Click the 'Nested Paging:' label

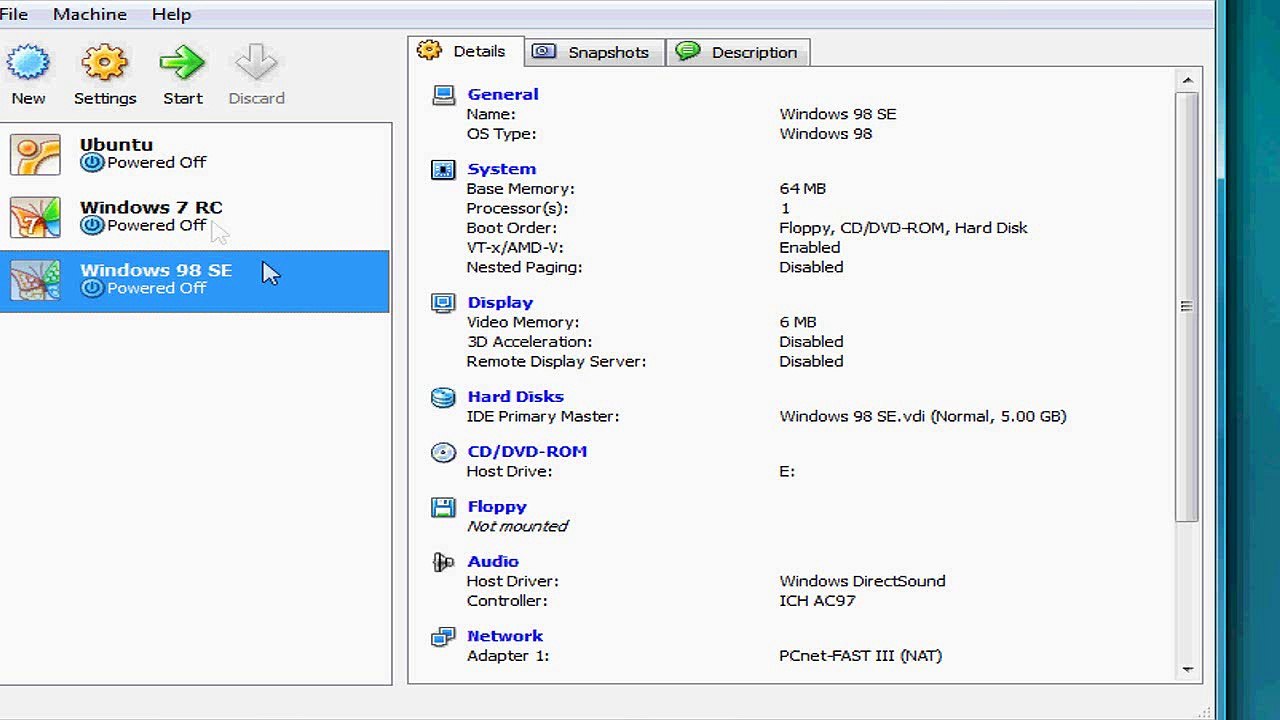pos(524,267)
